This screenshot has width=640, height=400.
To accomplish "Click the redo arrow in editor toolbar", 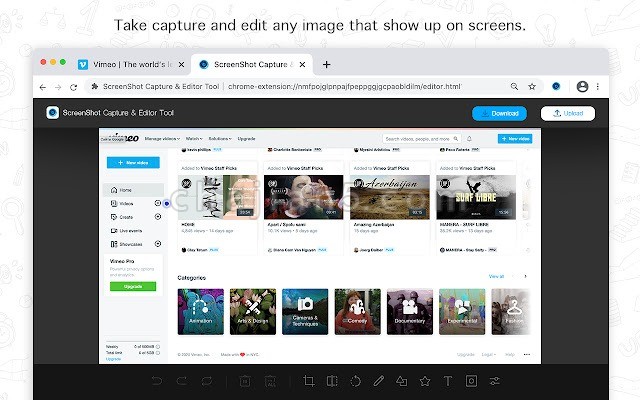I will tap(182, 381).
